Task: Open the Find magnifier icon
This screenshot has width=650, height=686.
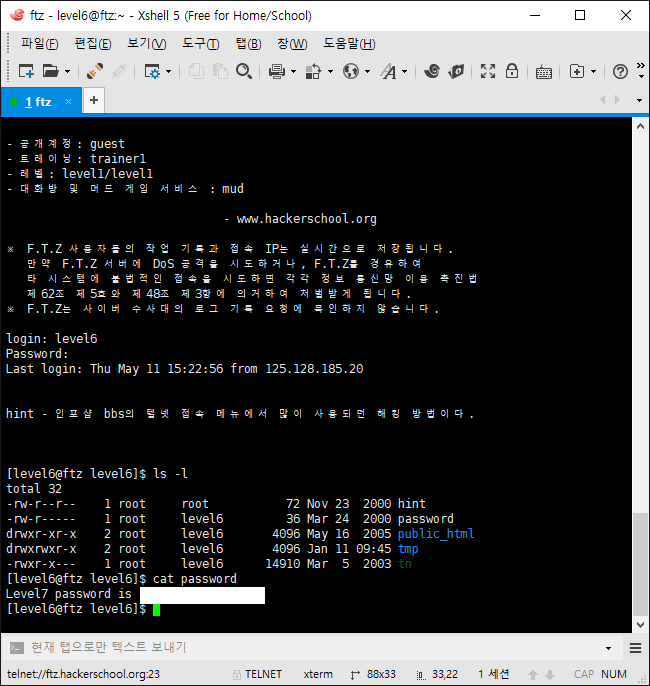Action: point(244,71)
